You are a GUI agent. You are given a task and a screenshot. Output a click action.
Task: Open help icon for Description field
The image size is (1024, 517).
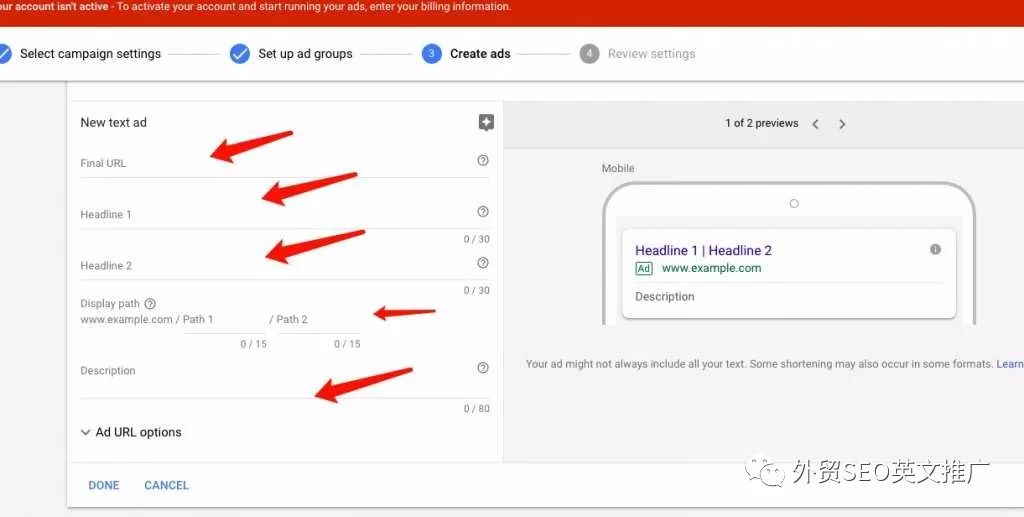click(483, 368)
